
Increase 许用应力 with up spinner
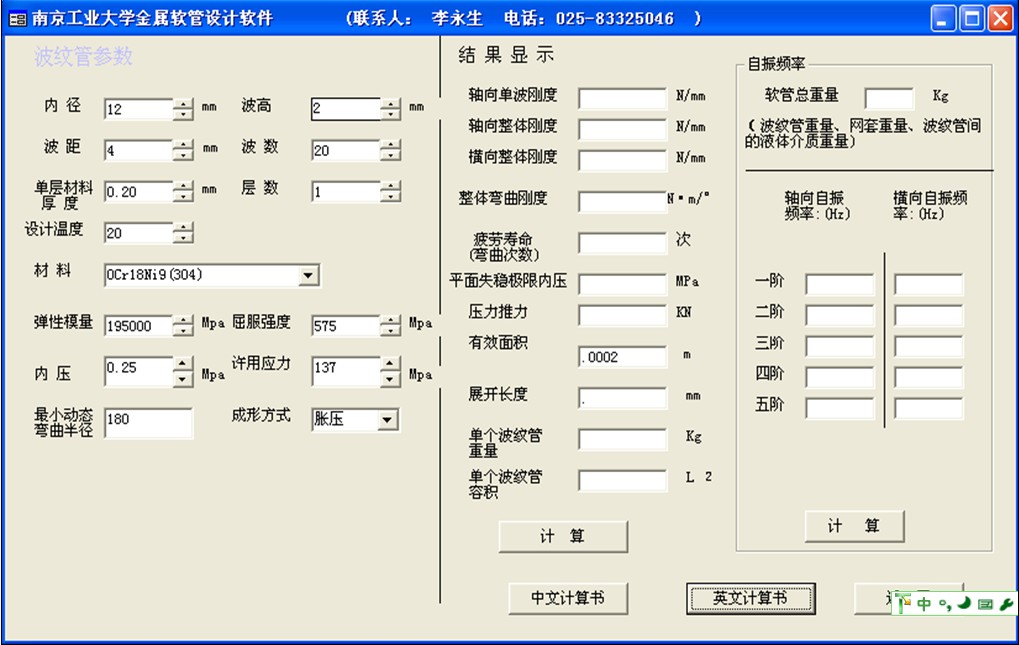[391, 364]
